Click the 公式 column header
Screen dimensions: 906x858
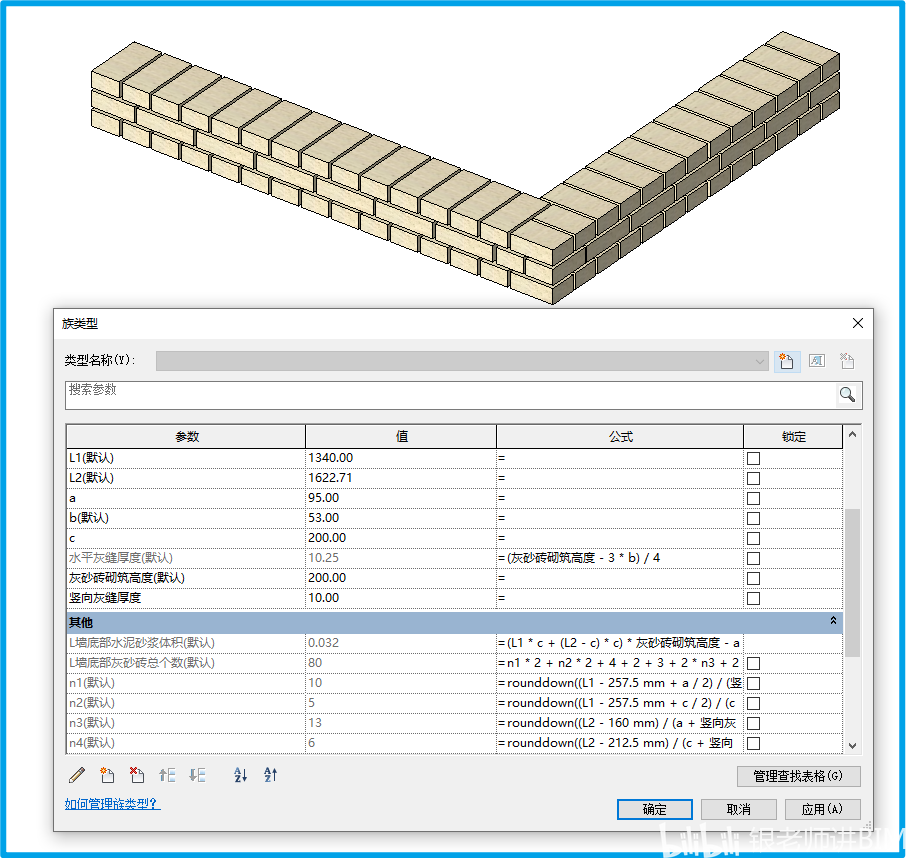point(619,437)
